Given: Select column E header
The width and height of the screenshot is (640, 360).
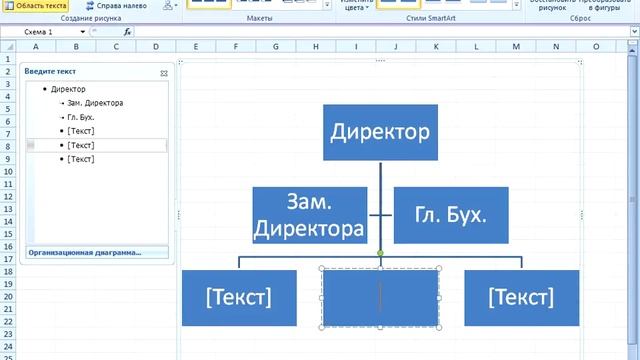Looking at the screenshot, I should coord(196,47).
